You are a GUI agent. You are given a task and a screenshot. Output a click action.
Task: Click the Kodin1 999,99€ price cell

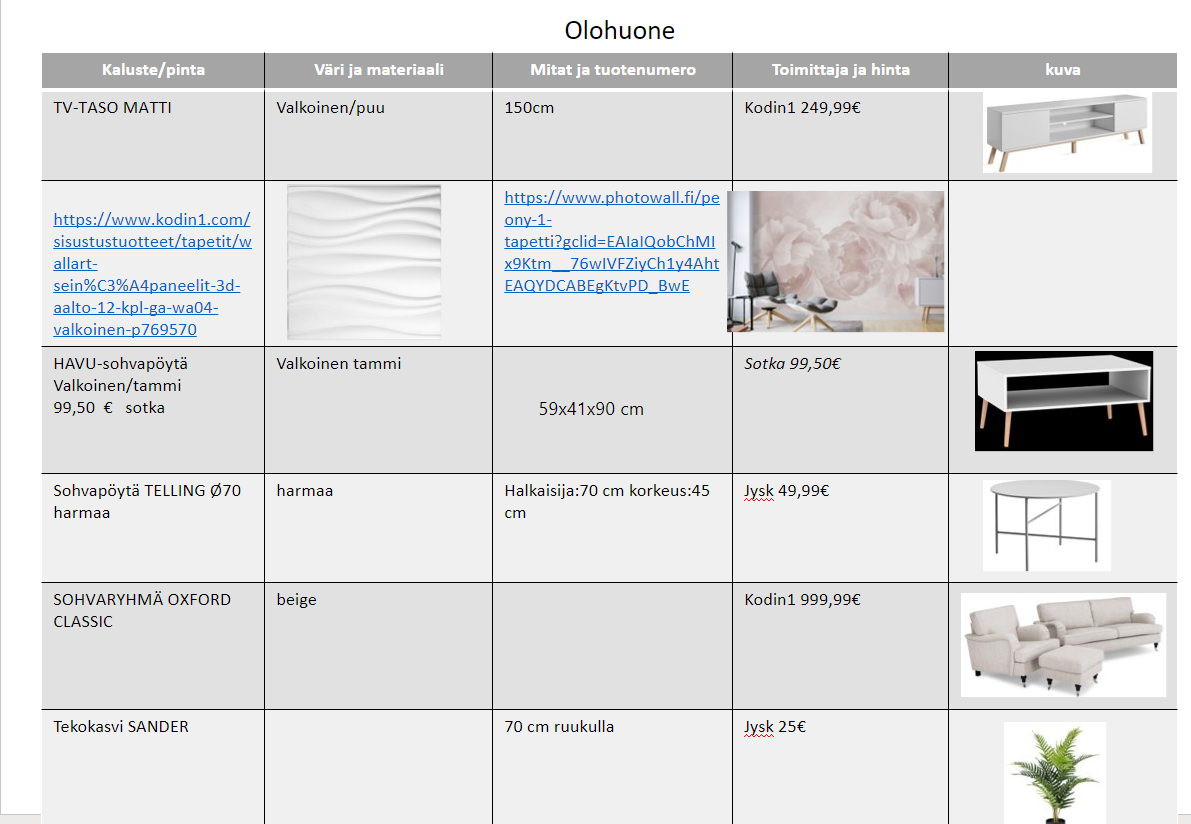[841, 646]
